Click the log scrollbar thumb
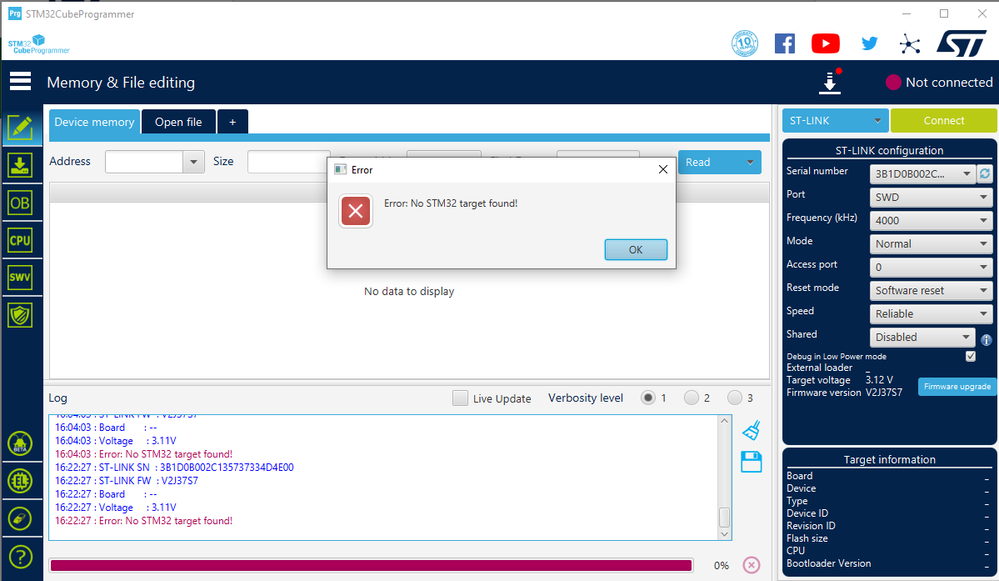 click(724, 517)
